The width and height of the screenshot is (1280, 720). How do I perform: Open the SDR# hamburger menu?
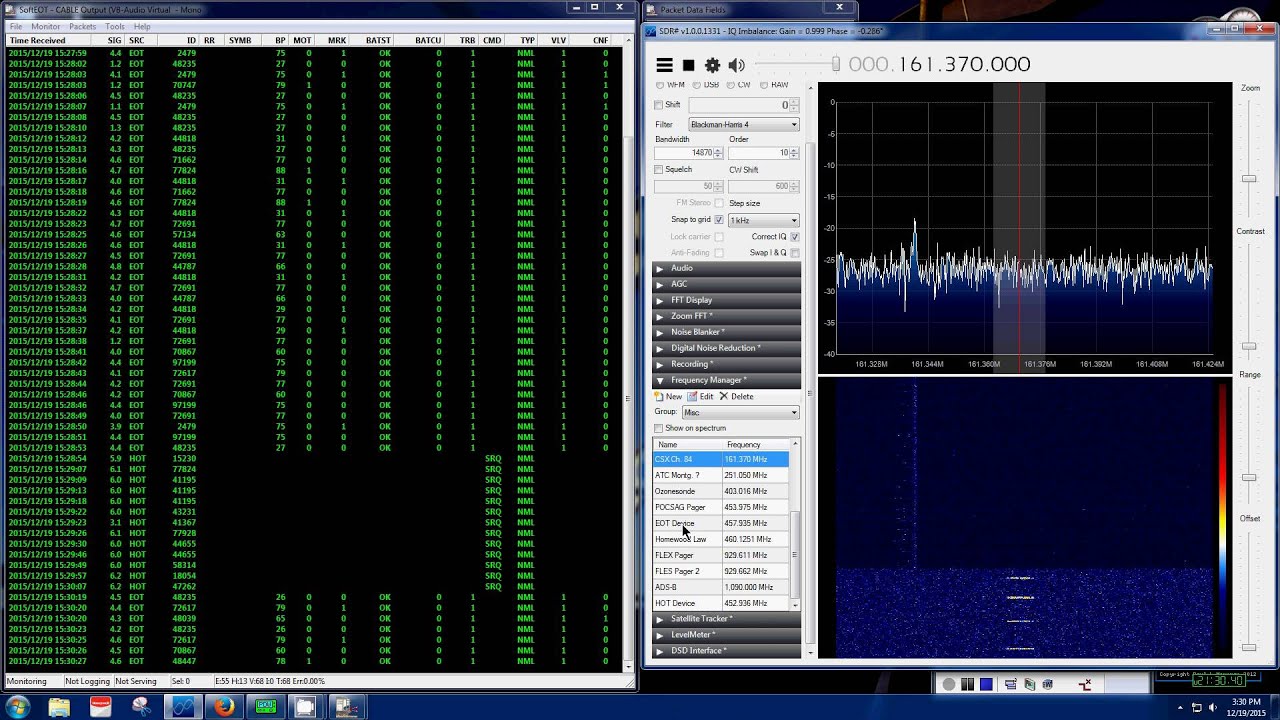[664, 65]
